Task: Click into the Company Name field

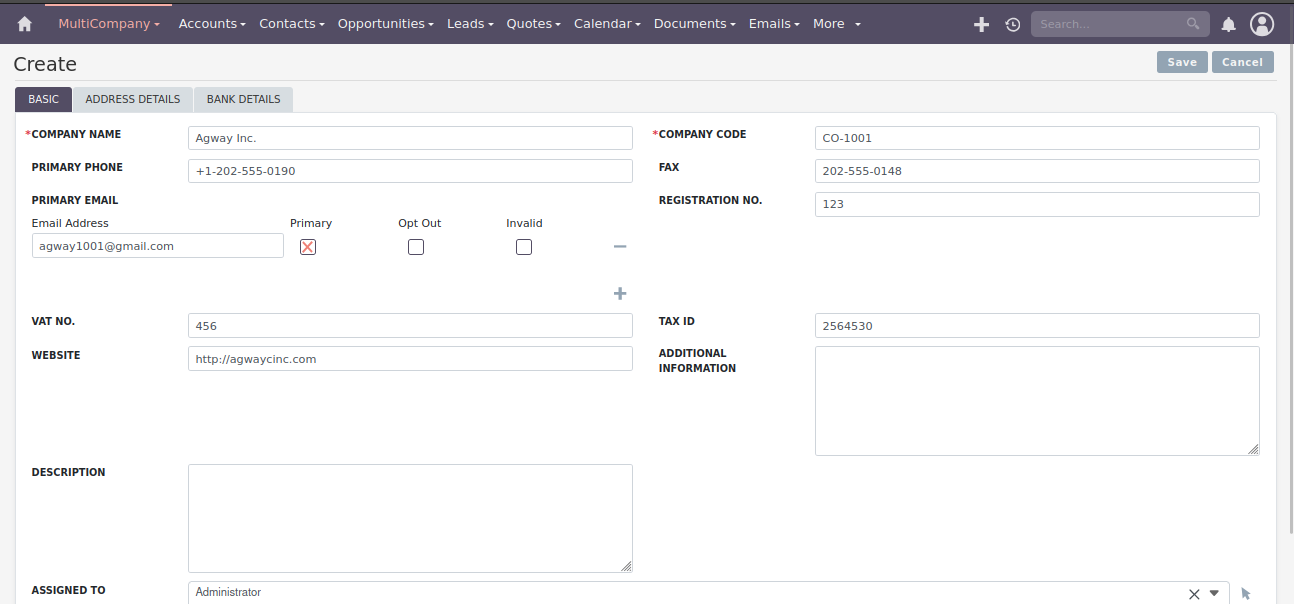Action: click(x=410, y=138)
